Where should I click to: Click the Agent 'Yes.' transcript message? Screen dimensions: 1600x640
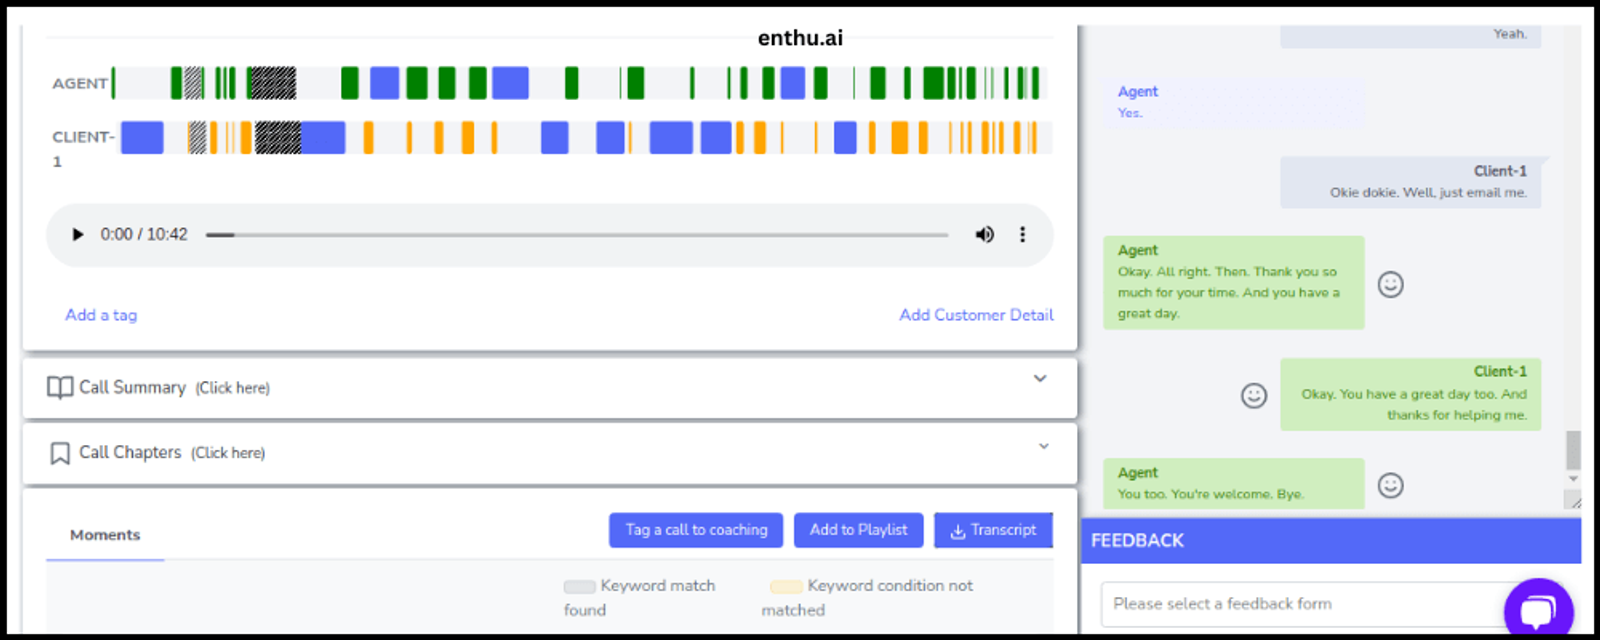point(1234,102)
